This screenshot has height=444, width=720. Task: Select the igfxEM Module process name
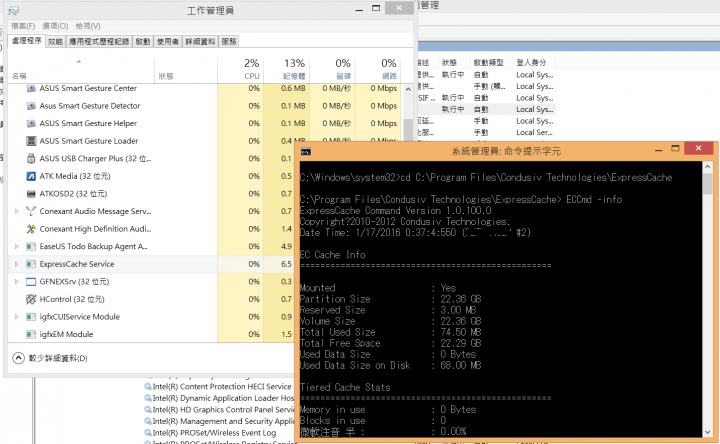click(66, 334)
